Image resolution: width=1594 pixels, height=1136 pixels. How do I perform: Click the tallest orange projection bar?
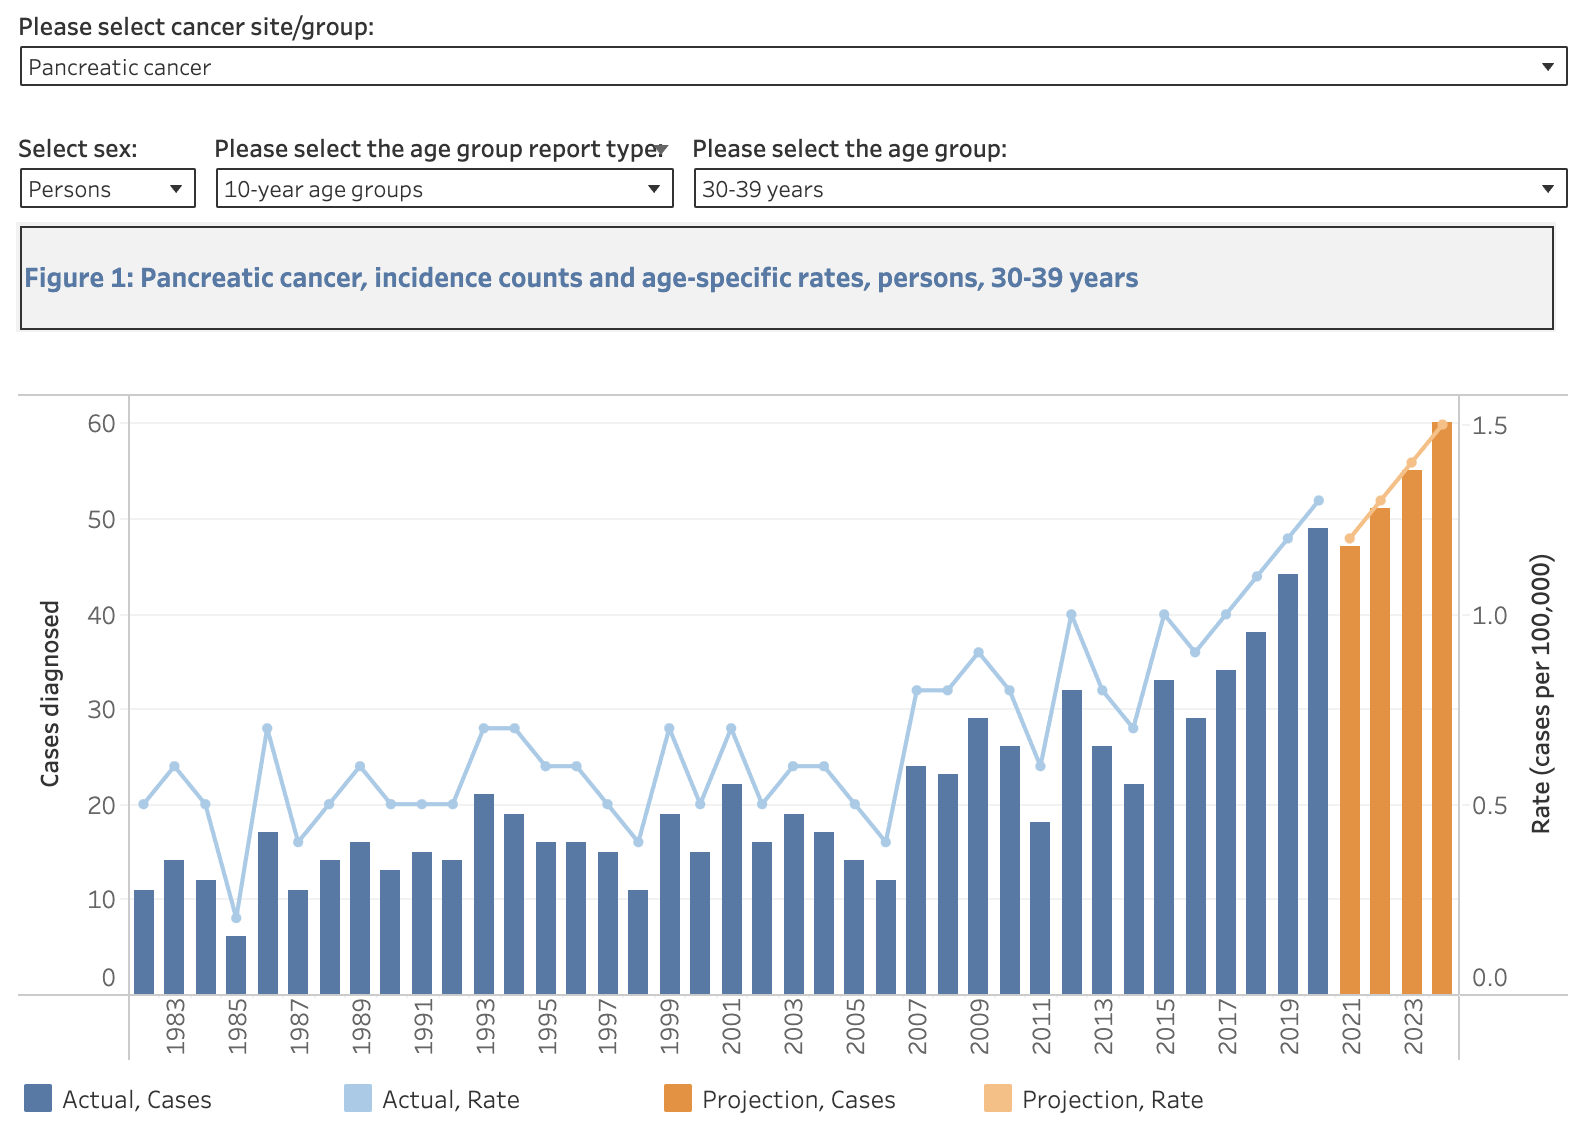[1442, 710]
